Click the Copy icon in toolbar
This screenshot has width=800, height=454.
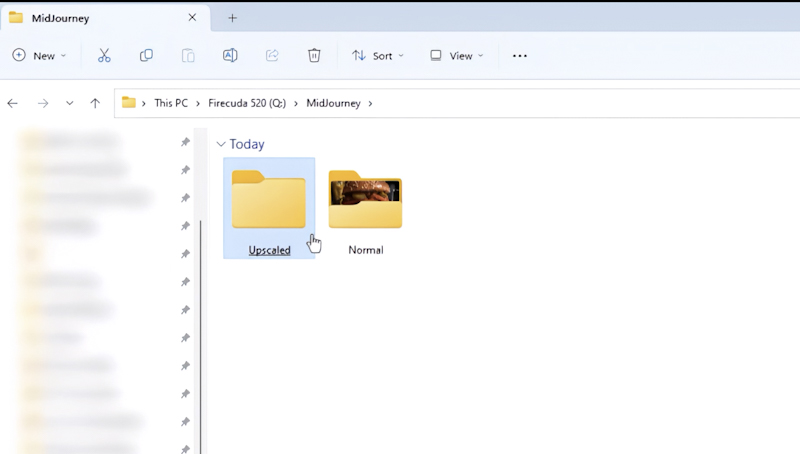(x=146, y=56)
